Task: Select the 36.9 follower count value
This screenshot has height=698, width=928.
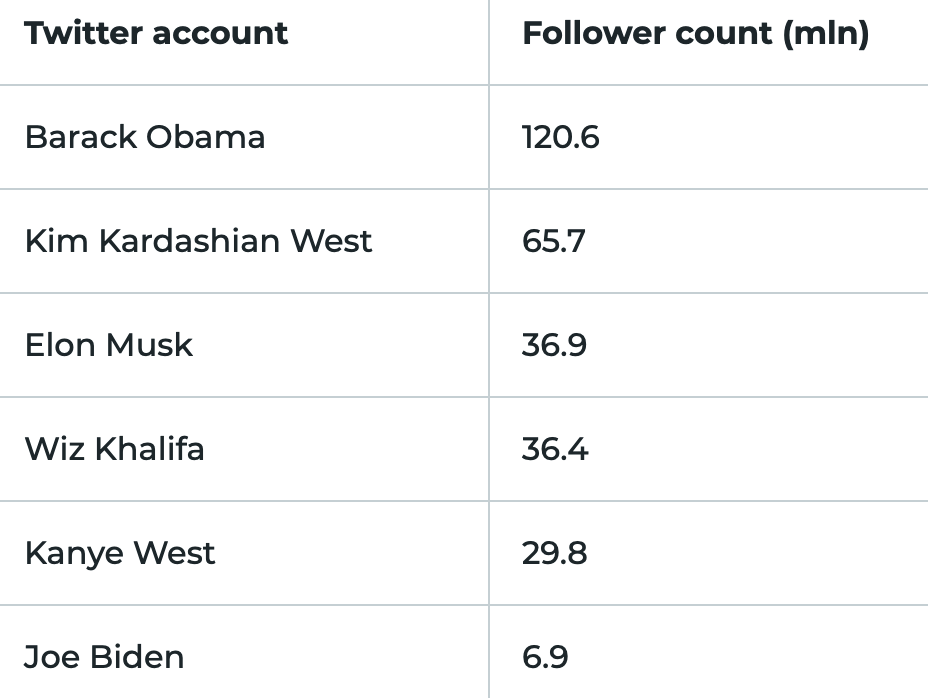Action: (x=554, y=345)
